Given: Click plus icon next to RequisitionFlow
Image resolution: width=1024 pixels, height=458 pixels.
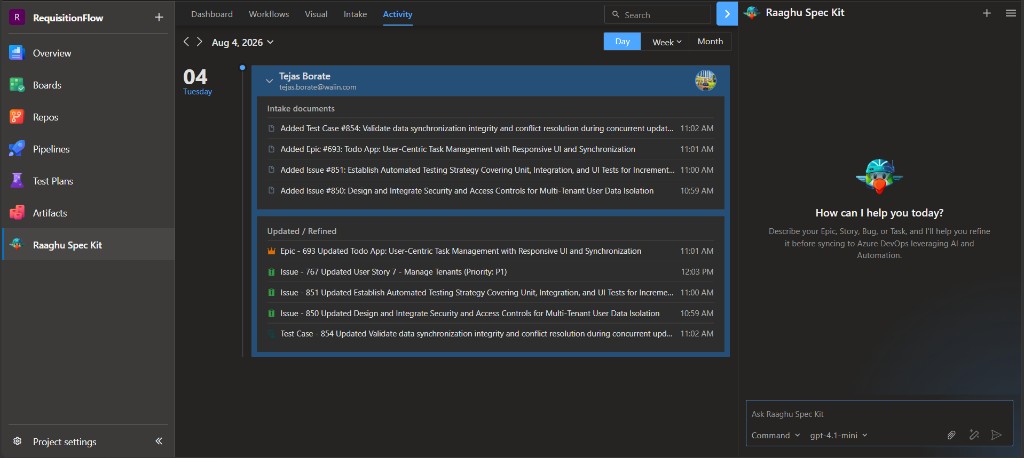Looking at the screenshot, I should click(159, 18).
